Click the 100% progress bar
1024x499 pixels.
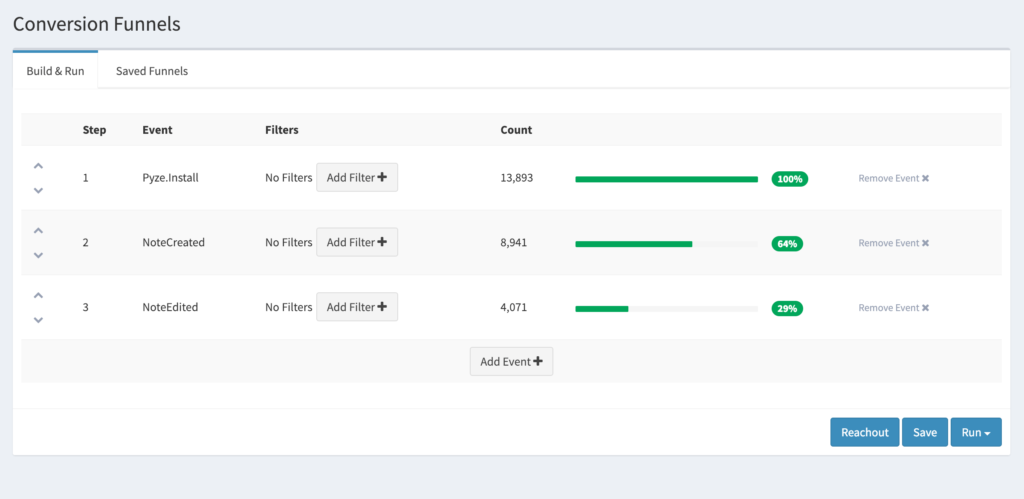click(666, 179)
